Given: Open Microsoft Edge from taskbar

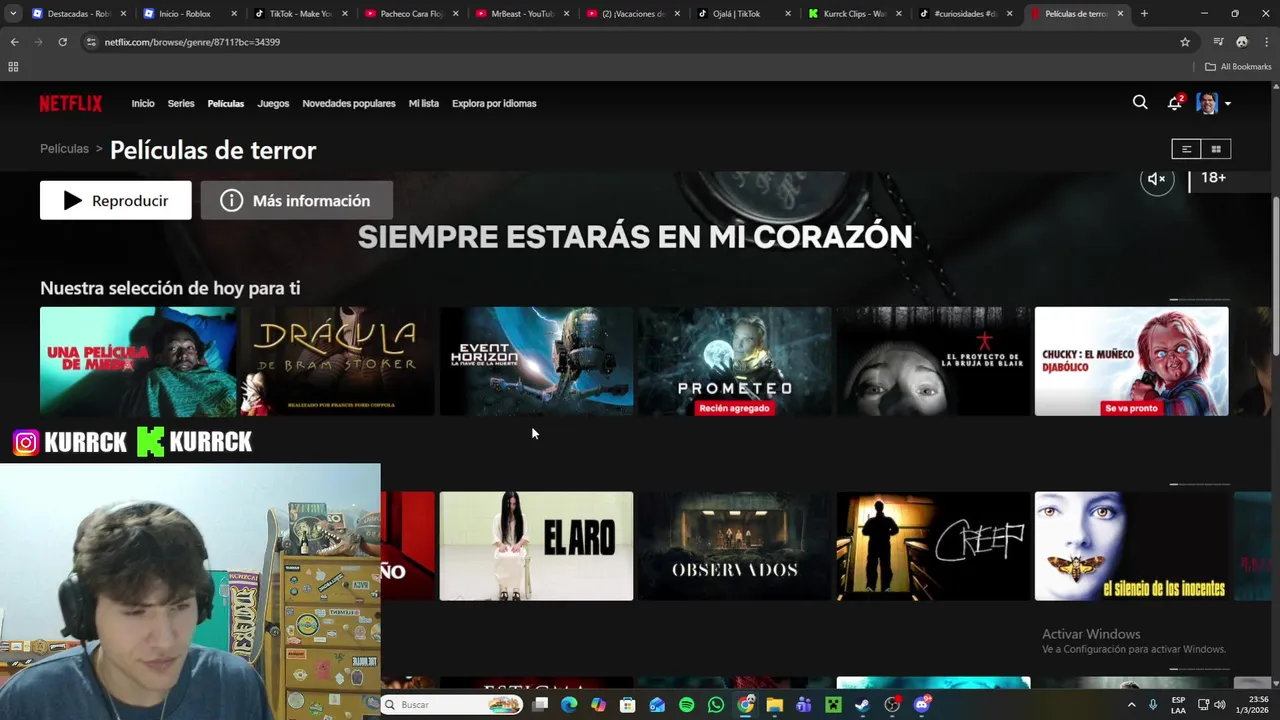Looking at the screenshot, I should point(569,705).
